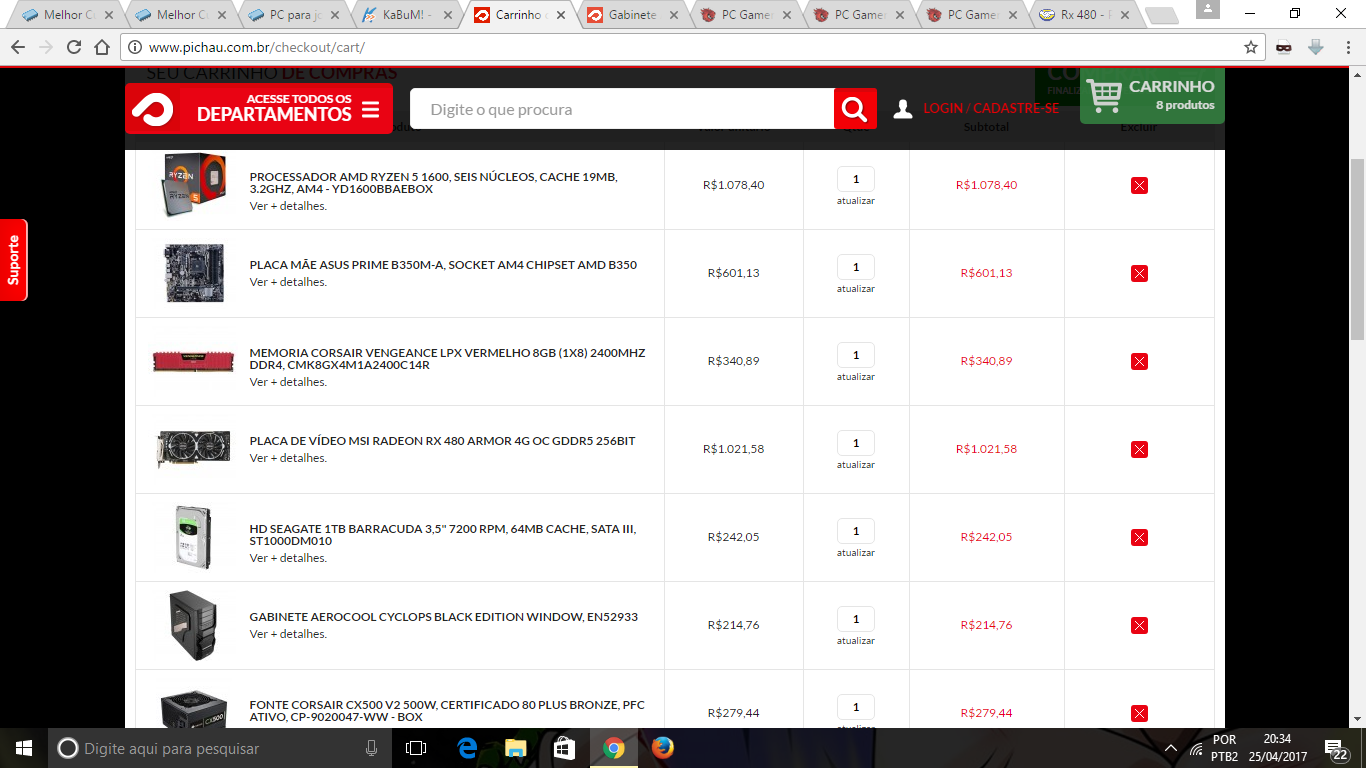Remove the Corsair CX500 power supply item
This screenshot has width=1366, height=768.
pos(1139,713)
